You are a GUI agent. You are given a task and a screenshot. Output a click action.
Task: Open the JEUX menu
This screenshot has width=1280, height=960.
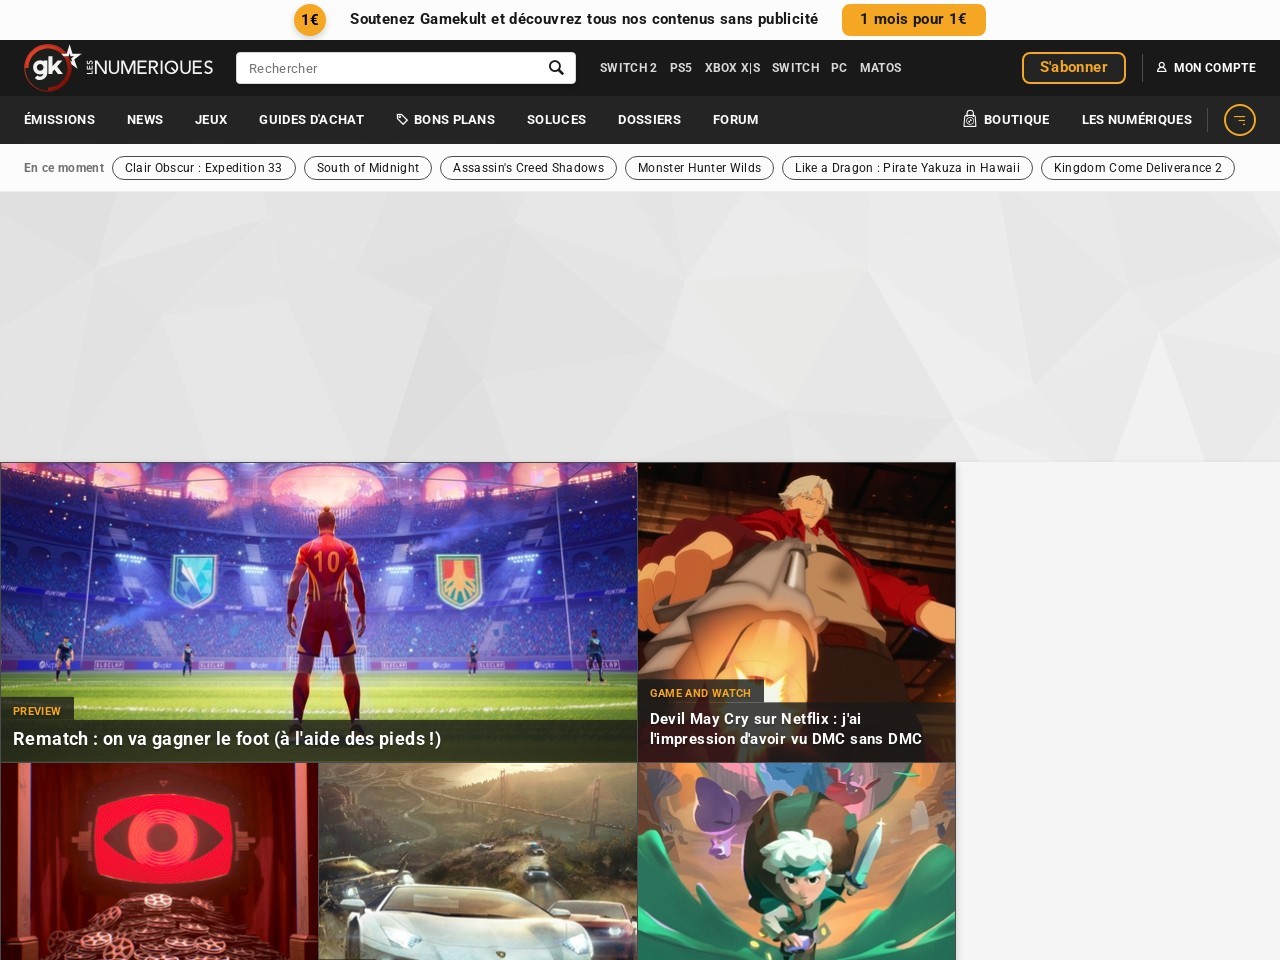pos(211,120)
